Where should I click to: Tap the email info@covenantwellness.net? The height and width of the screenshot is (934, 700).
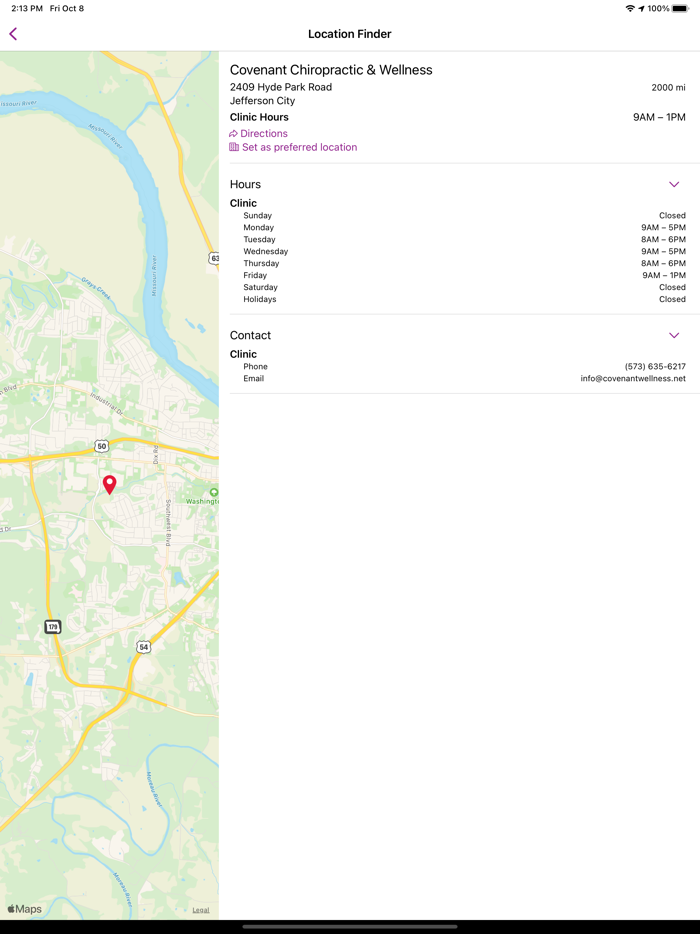pos(633,378)
